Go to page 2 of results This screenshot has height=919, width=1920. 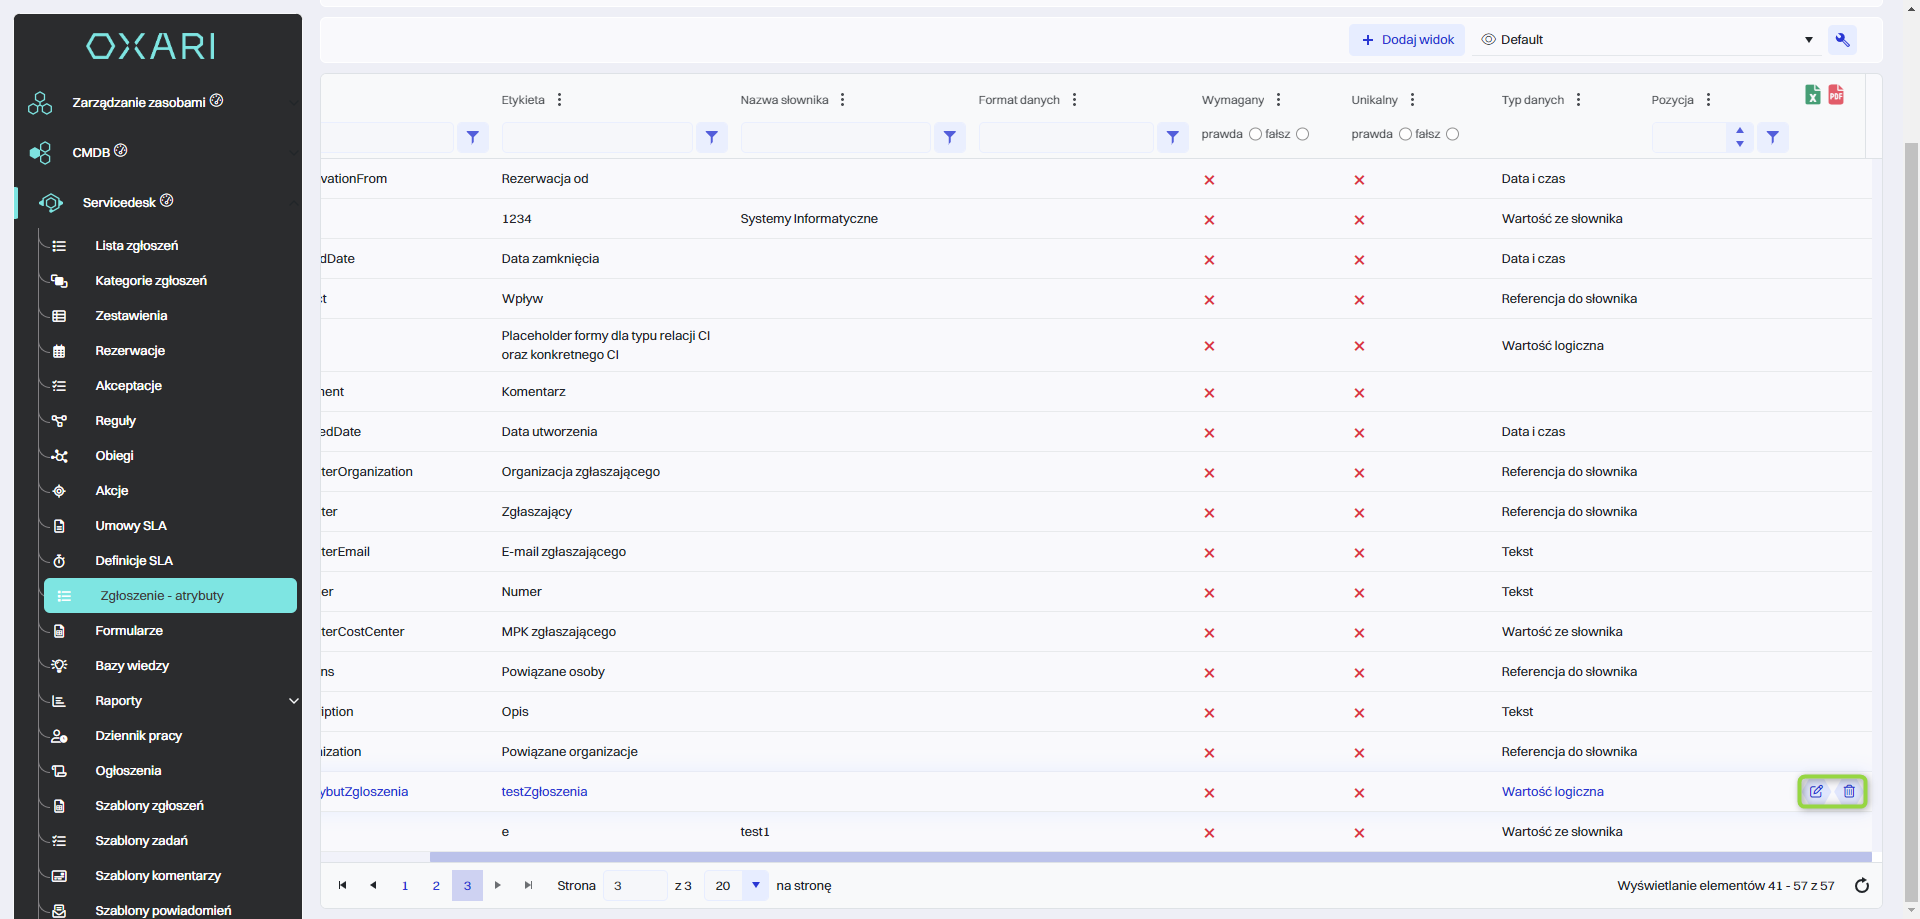(x=436, y=885)
